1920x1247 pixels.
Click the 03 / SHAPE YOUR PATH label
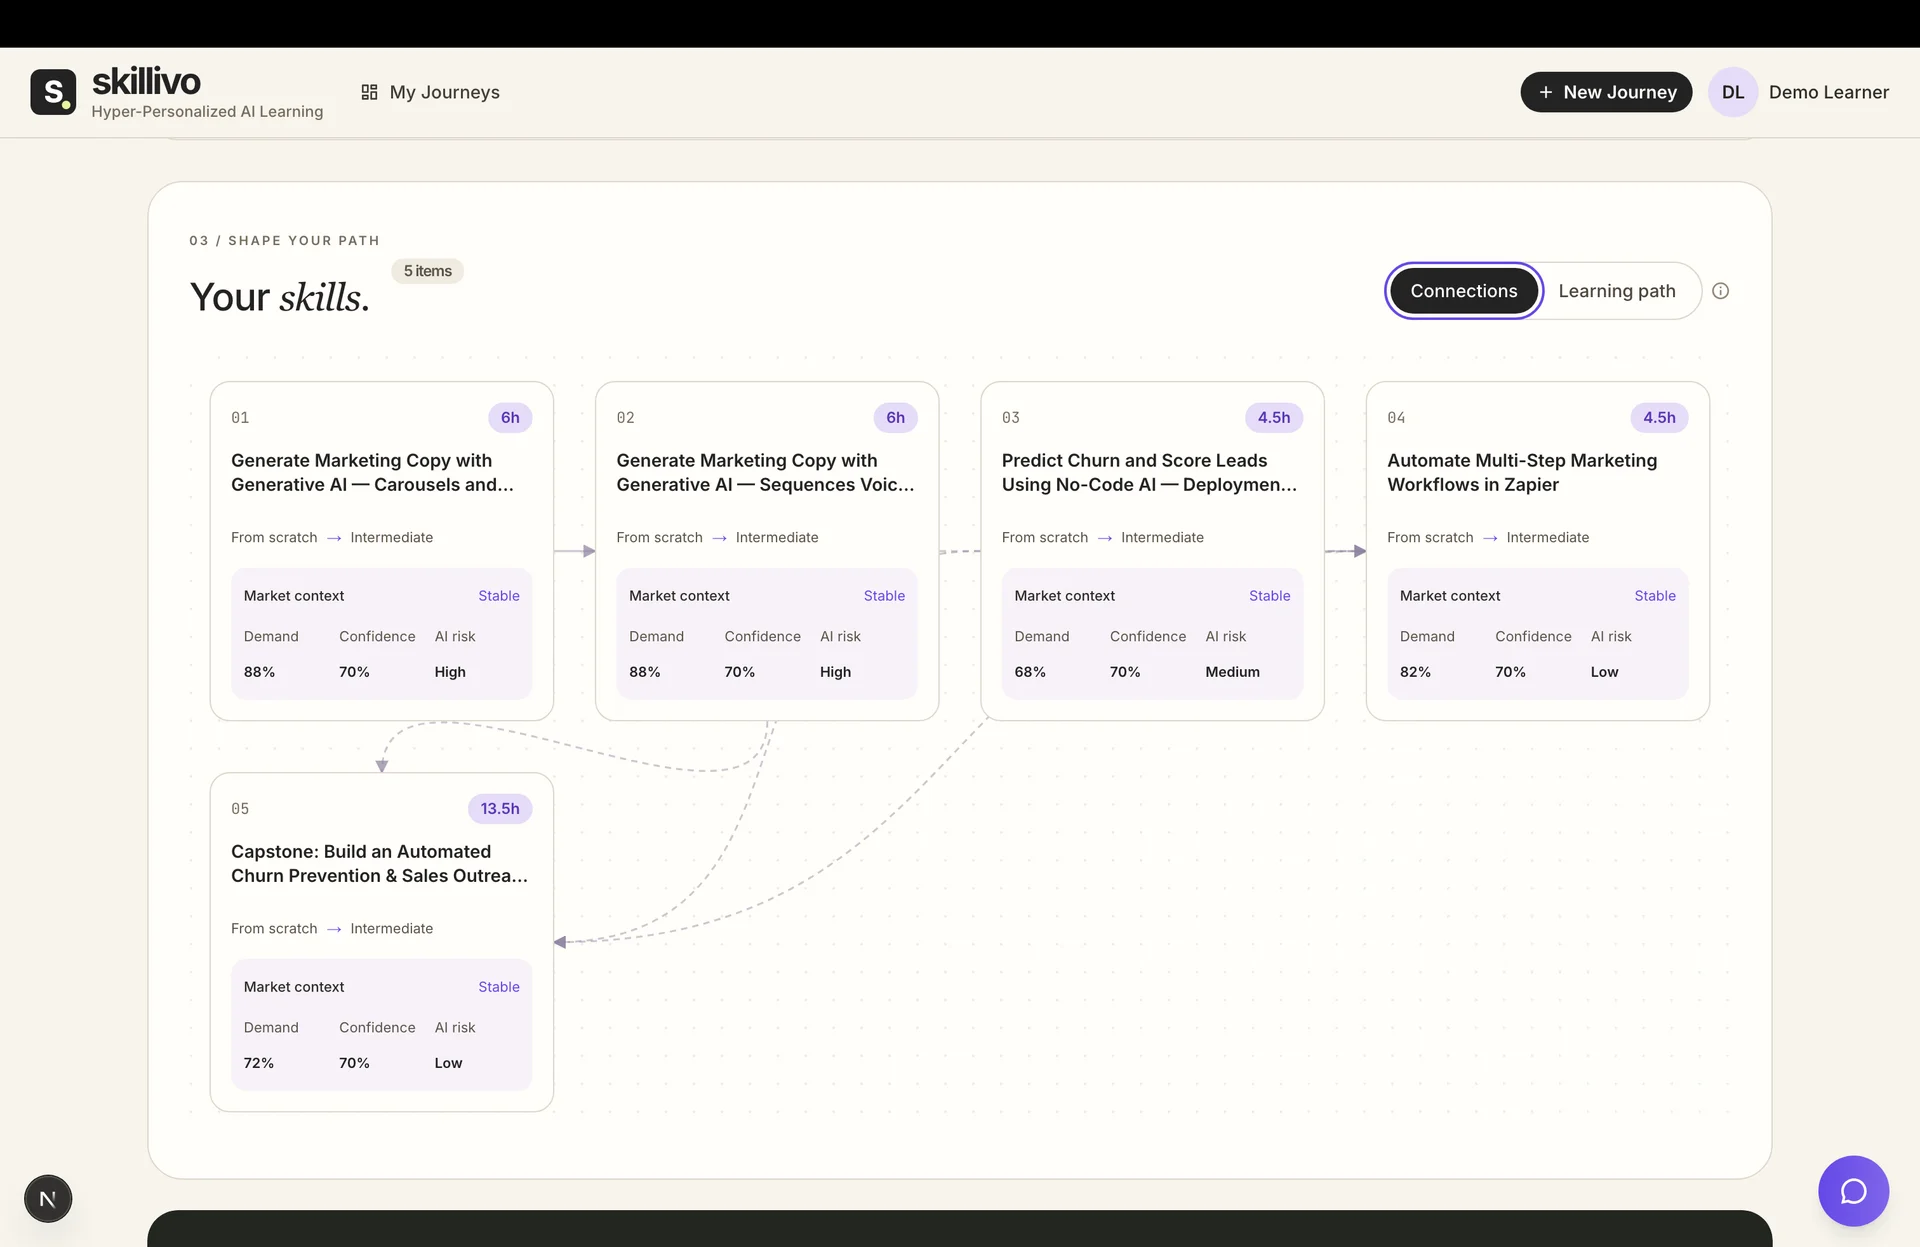(284, 241)
